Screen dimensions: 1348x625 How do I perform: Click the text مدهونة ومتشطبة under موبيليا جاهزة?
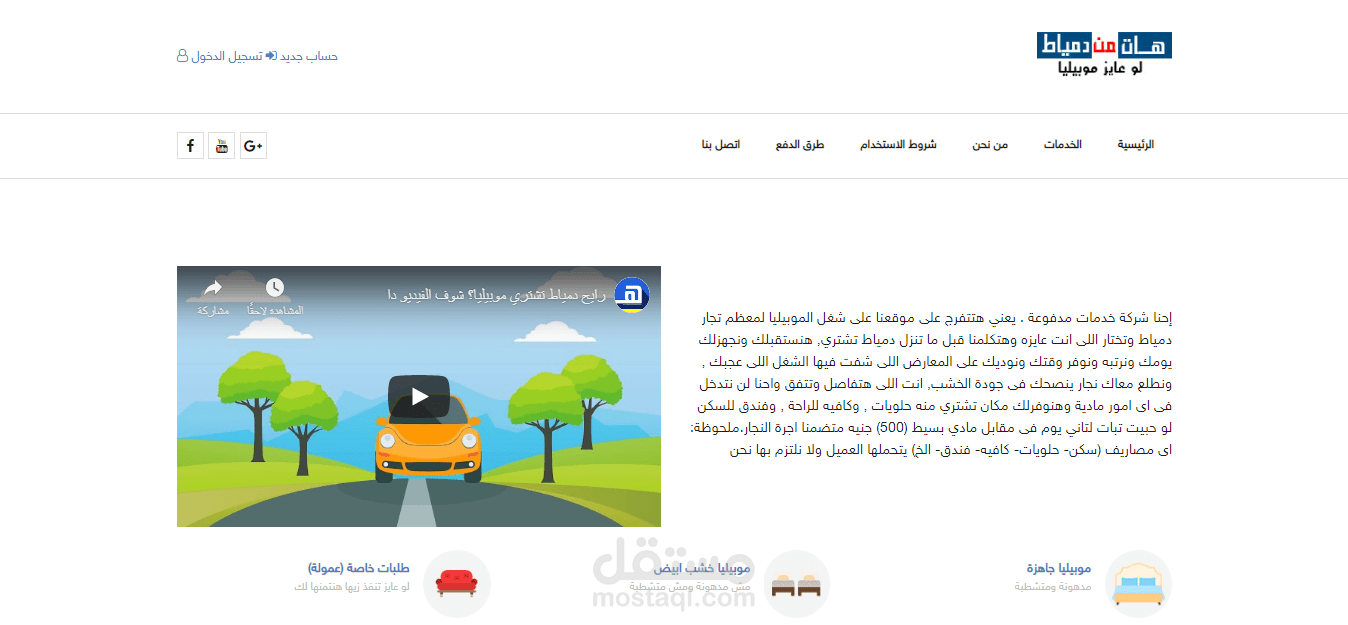(x=1053, y=587)
